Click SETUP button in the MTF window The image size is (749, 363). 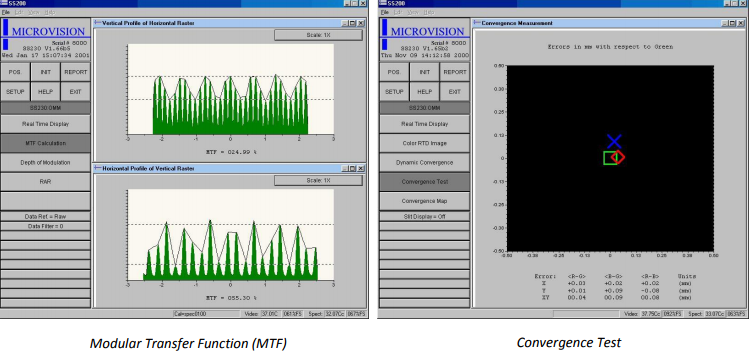click(x=15, y=91)
